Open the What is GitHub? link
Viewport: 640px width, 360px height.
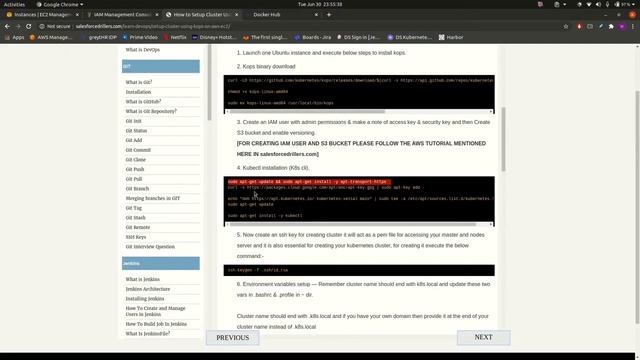(x=143, y=102)
